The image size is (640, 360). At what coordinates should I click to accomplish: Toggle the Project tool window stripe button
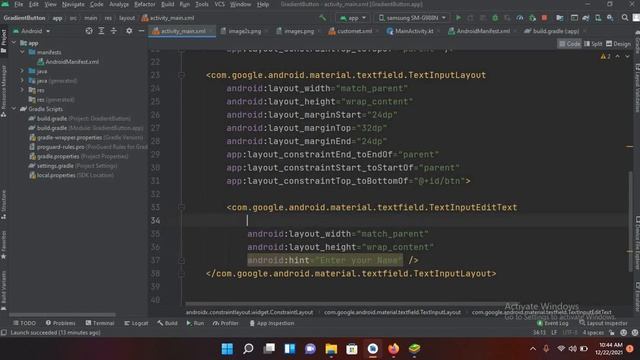(4, 41)
